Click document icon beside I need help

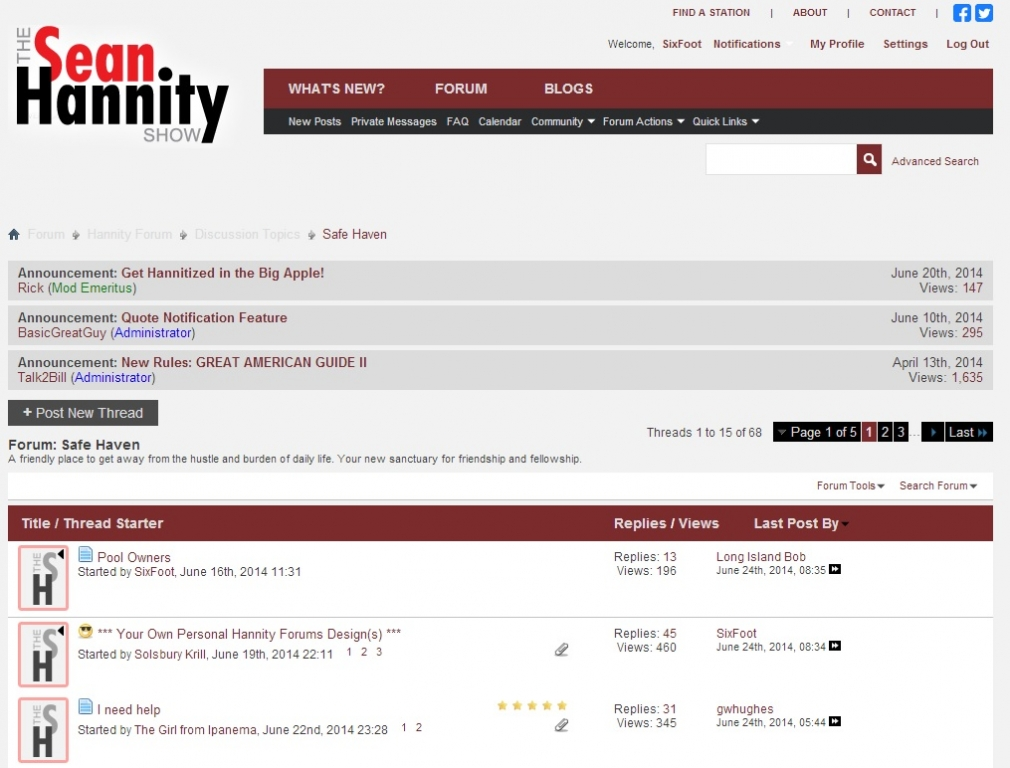pyautogui.click(x=85, y=707)
